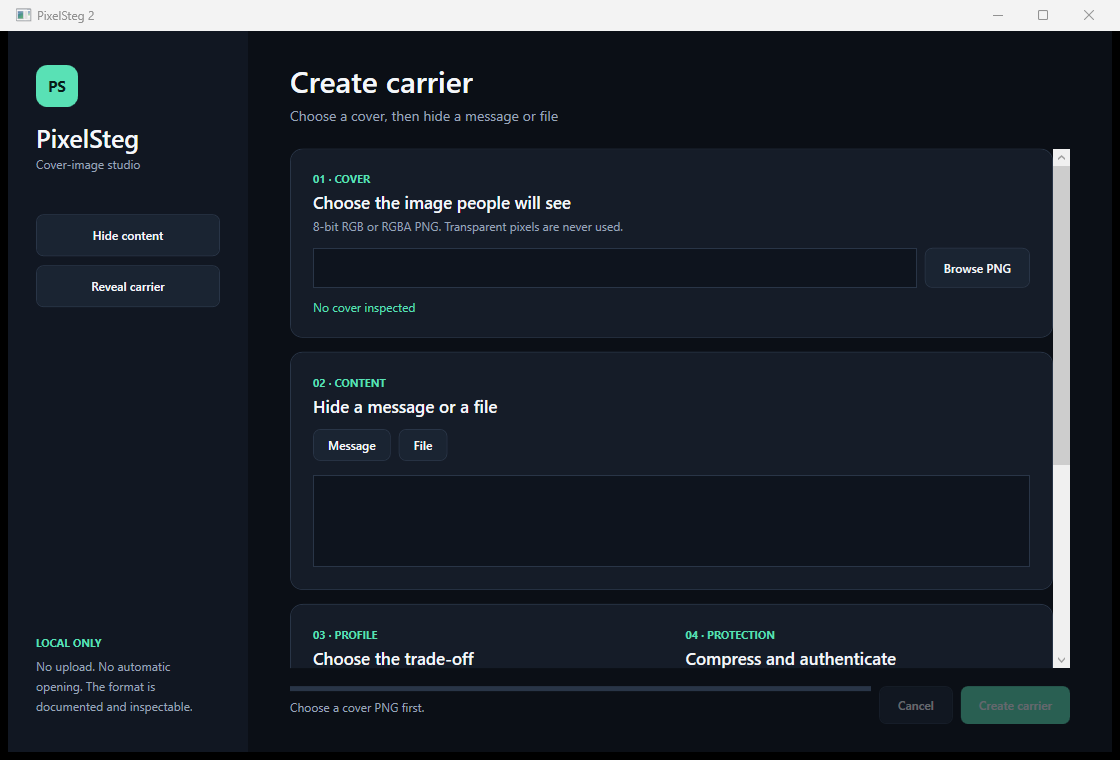Switch to the Reveal carrier view
The height and width of the screenshot is (760, 1120).
pyautogui.click(x=128, y=286)
